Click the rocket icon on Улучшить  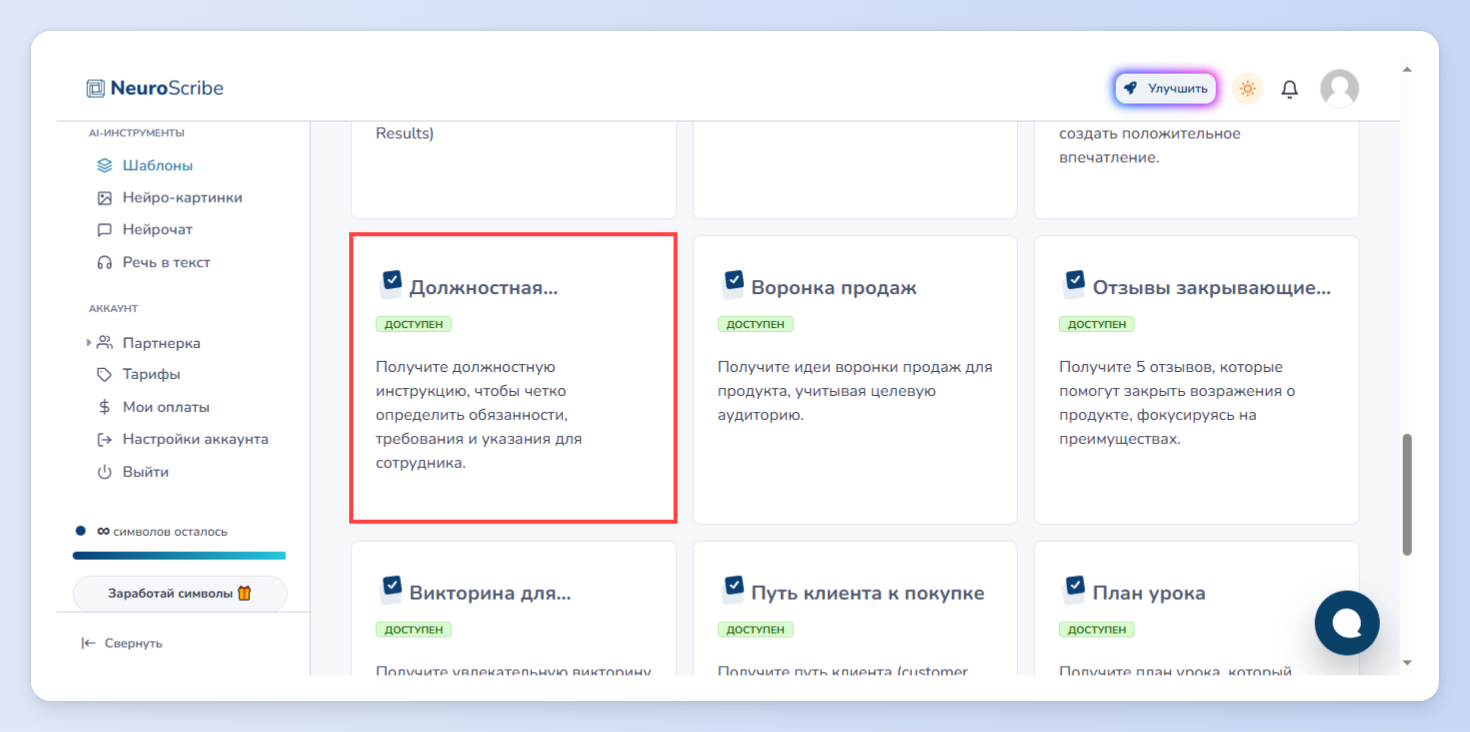pyautogui.click(x=1130, y=88)
